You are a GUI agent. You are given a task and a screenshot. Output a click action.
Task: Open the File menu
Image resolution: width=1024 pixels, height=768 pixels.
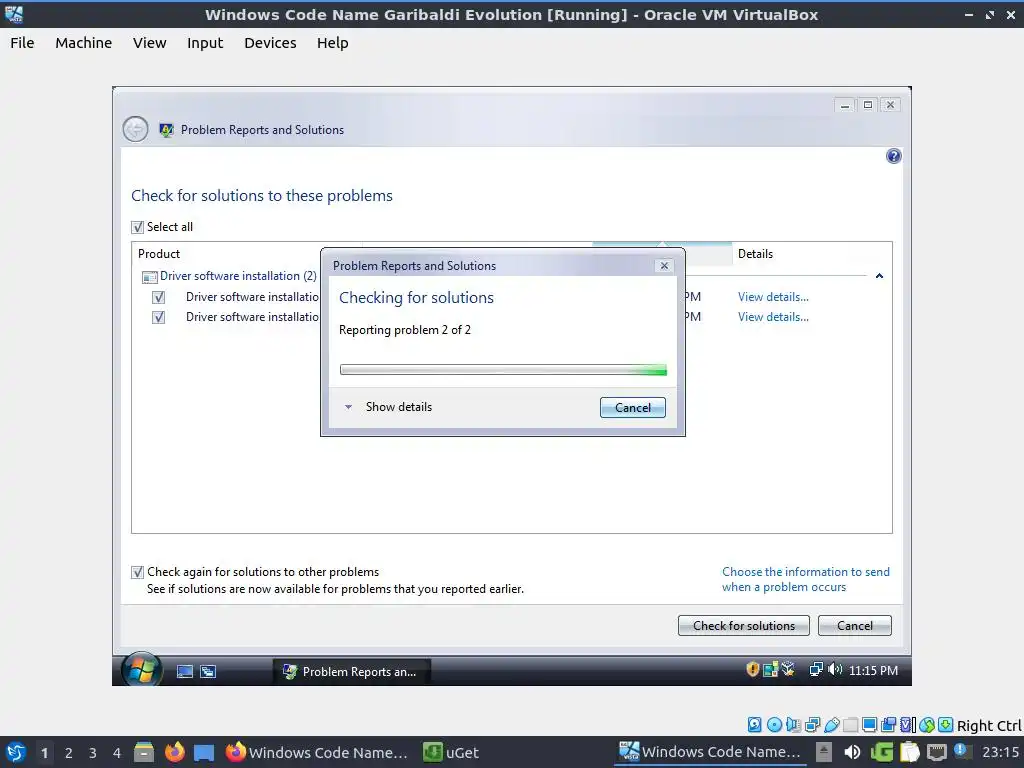(22, 43)
